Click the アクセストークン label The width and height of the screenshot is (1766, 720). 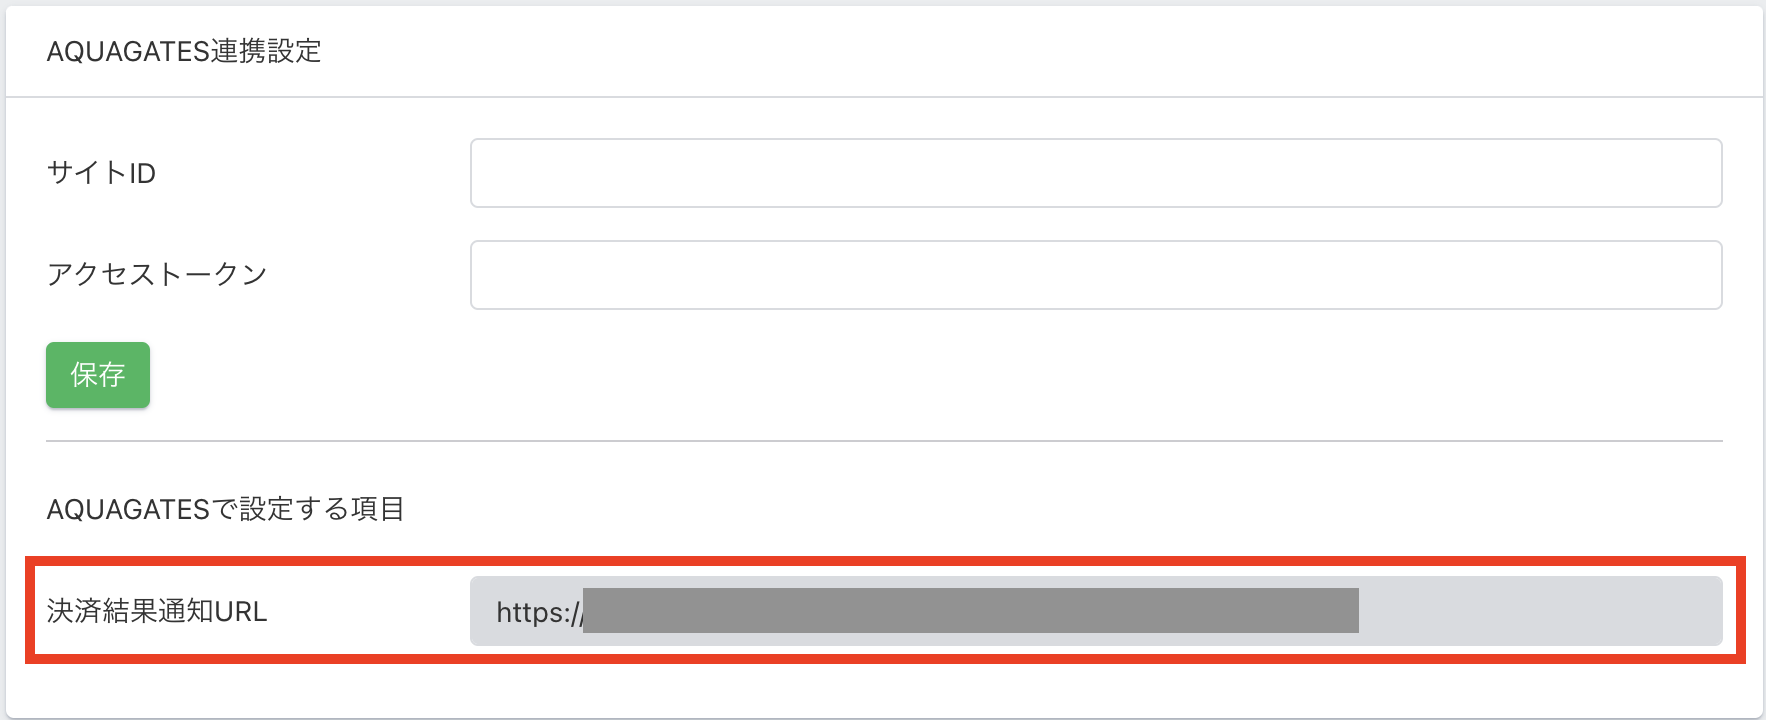click(x=157, y=274)
